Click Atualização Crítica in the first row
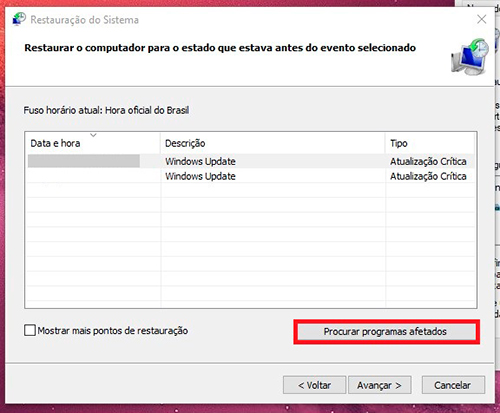Image resolution: width=500 pixels, height=413 pixels. (x=428, y=161)
